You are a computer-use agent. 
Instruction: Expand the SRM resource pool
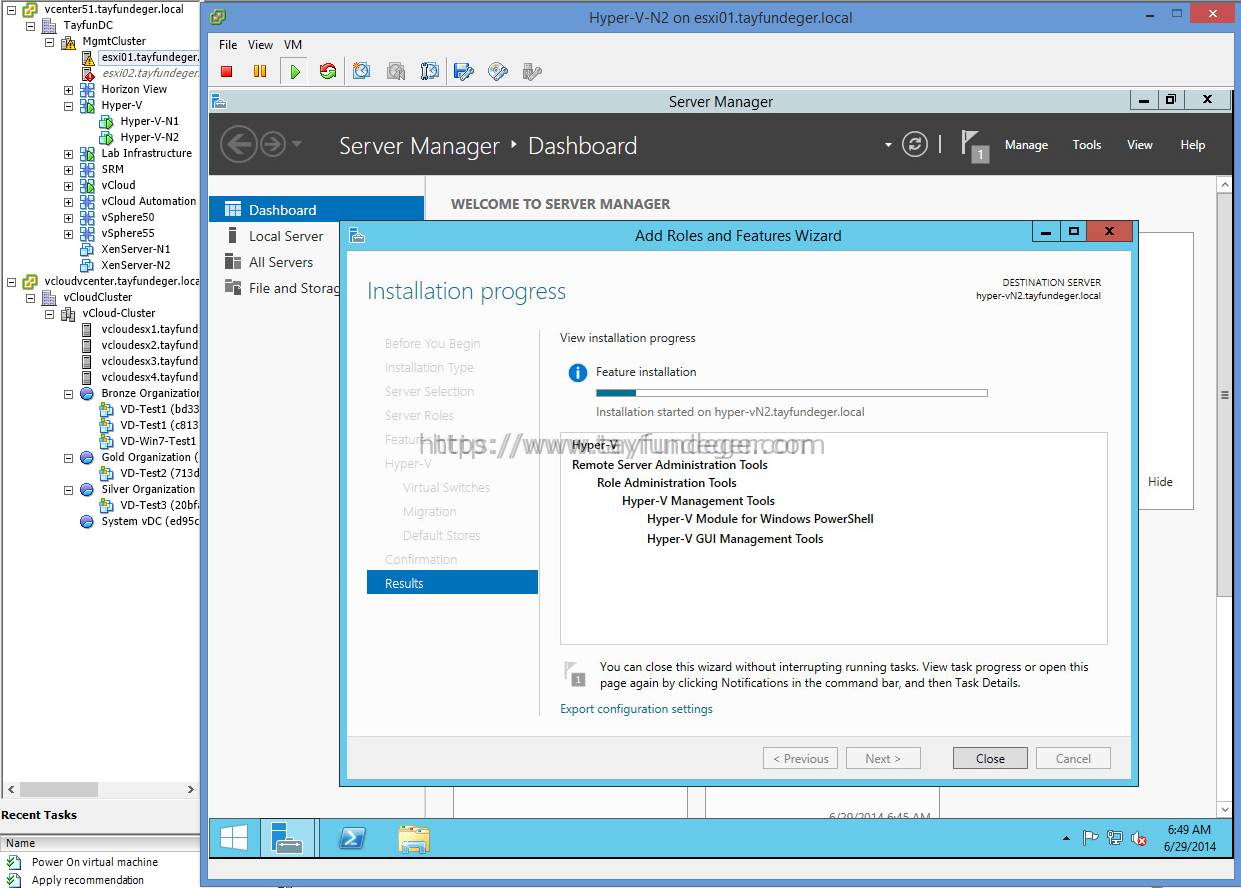coord(68,170)
